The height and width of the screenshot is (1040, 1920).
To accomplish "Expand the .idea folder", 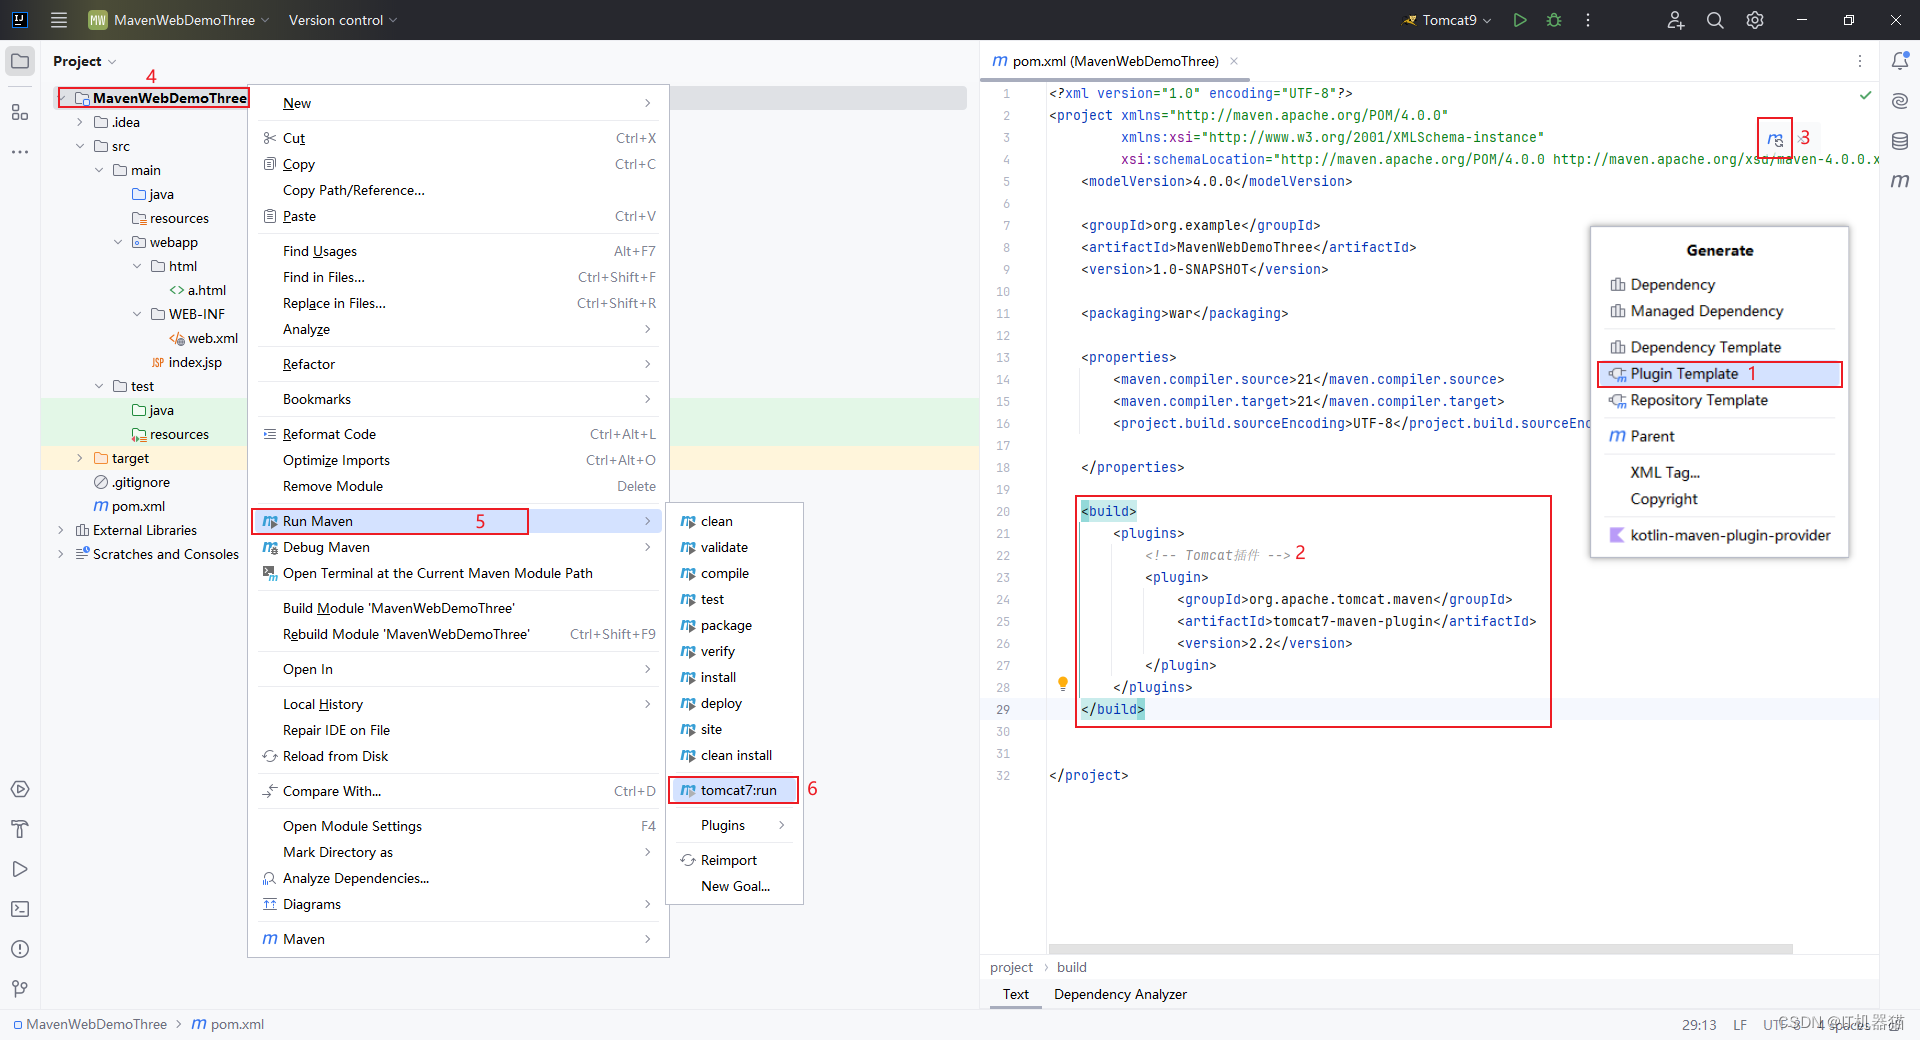I will tap(80, 122).
